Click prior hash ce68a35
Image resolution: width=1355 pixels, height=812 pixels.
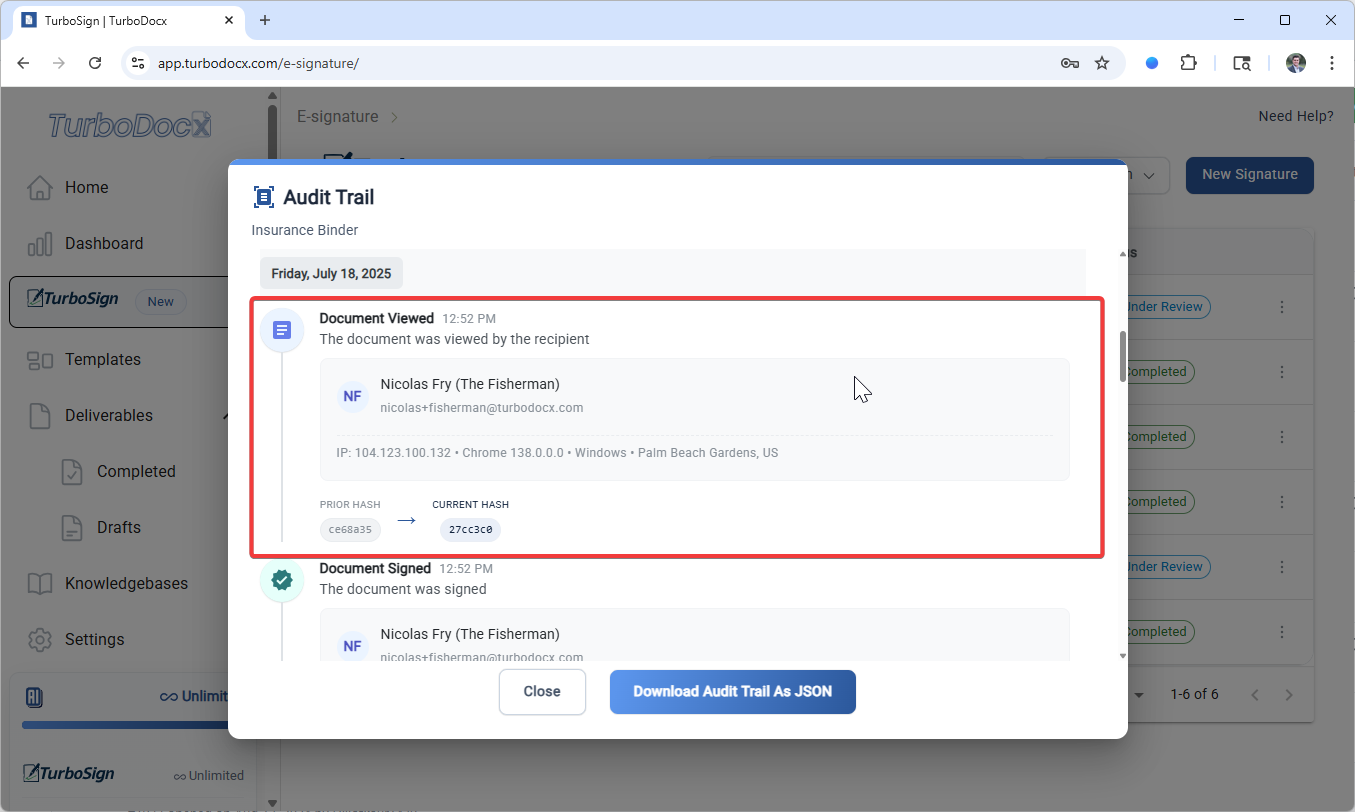[350, 530]
